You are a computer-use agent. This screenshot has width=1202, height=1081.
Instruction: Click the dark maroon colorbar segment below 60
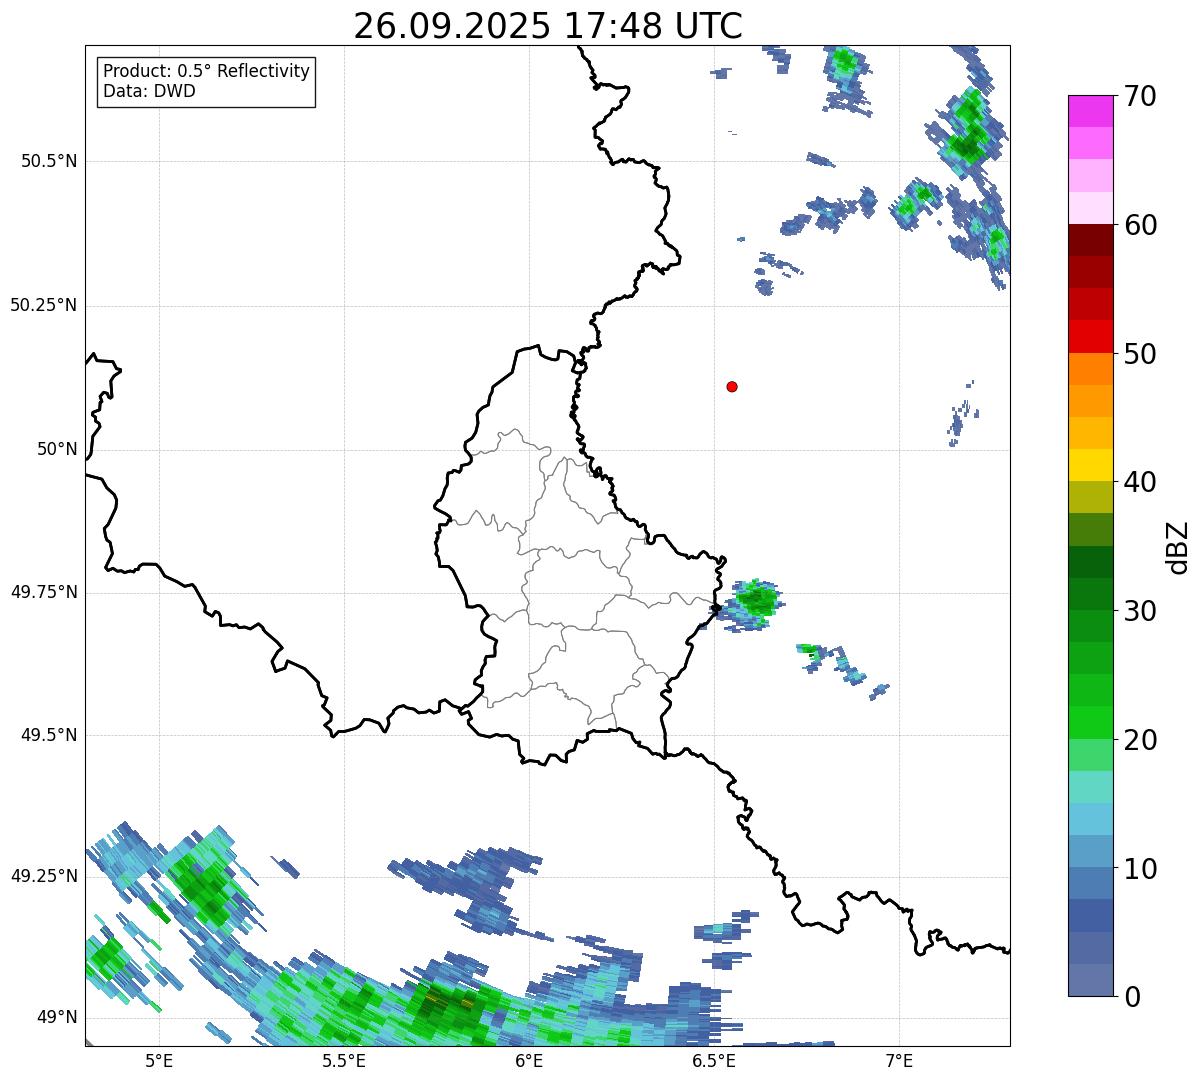click(1091, 240)
